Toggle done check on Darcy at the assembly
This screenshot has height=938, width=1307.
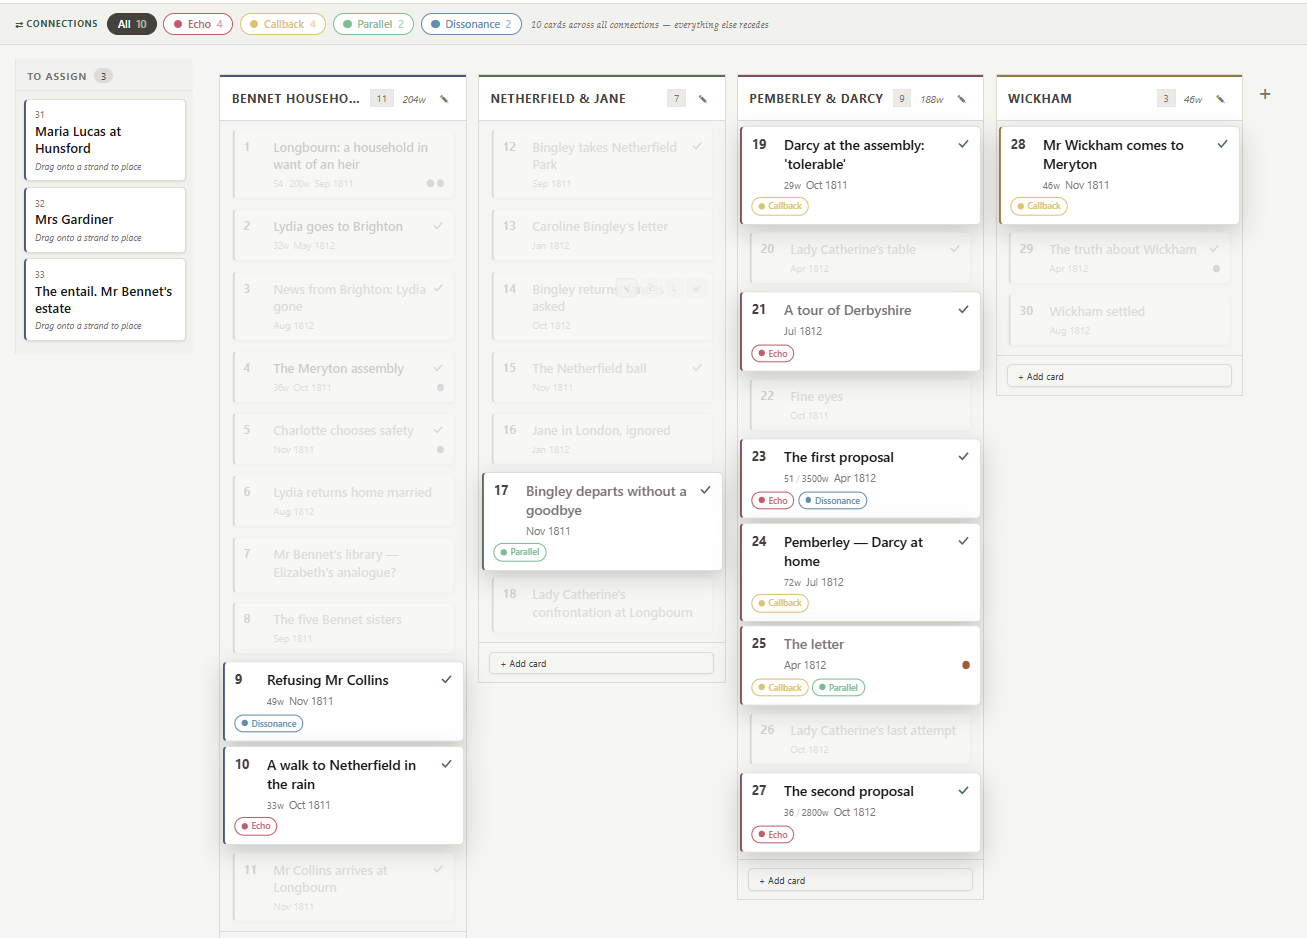pyautogui.click(x=963, y=144)
